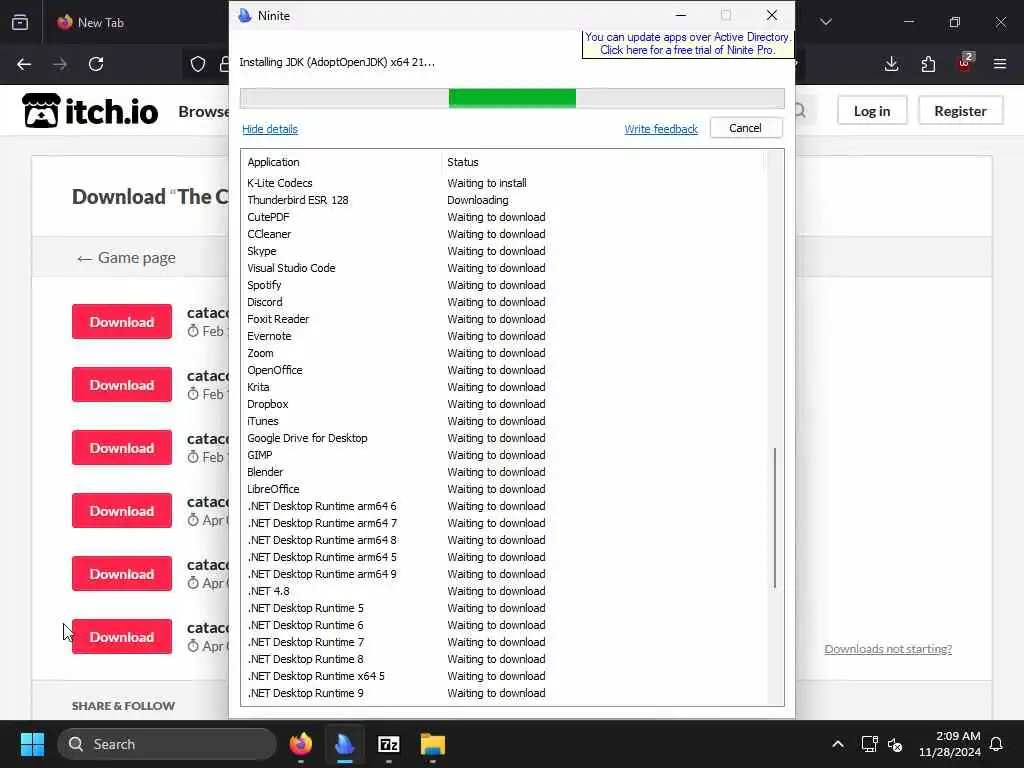Reload the page in Firefox
The width and height of the screenshot is (1024, 768).
[96, 64]
